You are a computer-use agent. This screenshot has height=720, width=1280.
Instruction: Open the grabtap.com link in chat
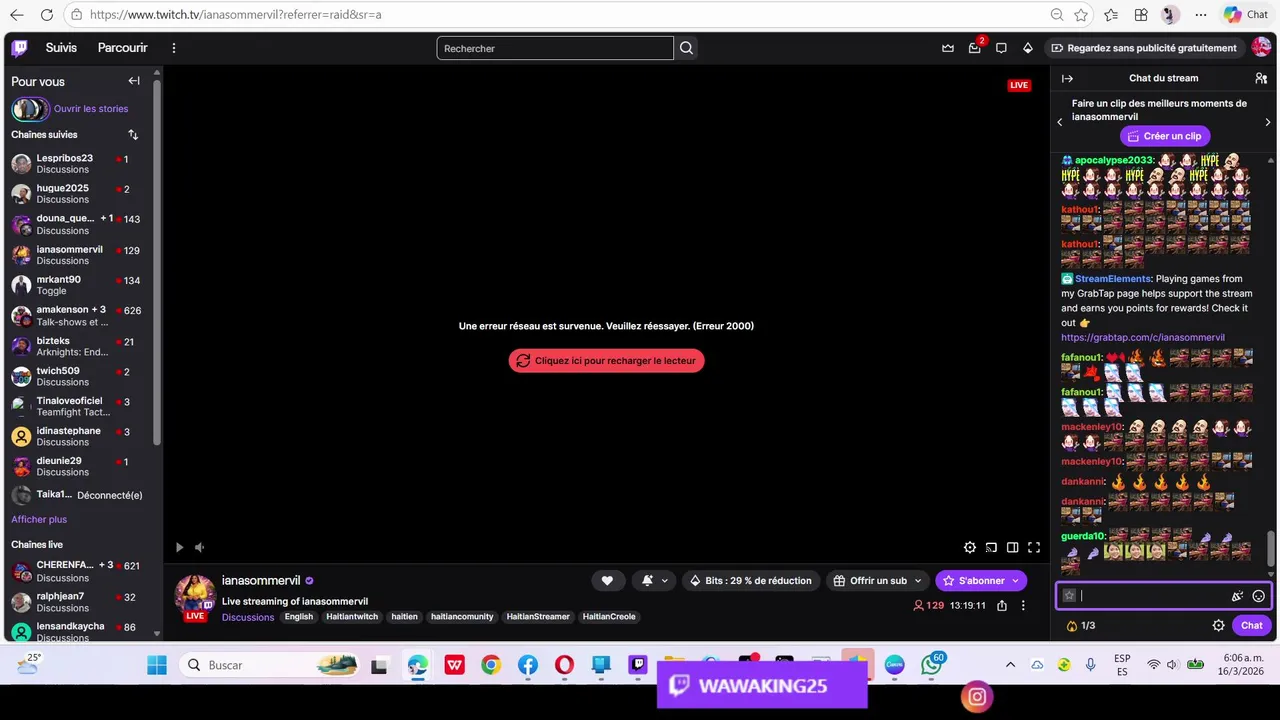pos(1143,338)
